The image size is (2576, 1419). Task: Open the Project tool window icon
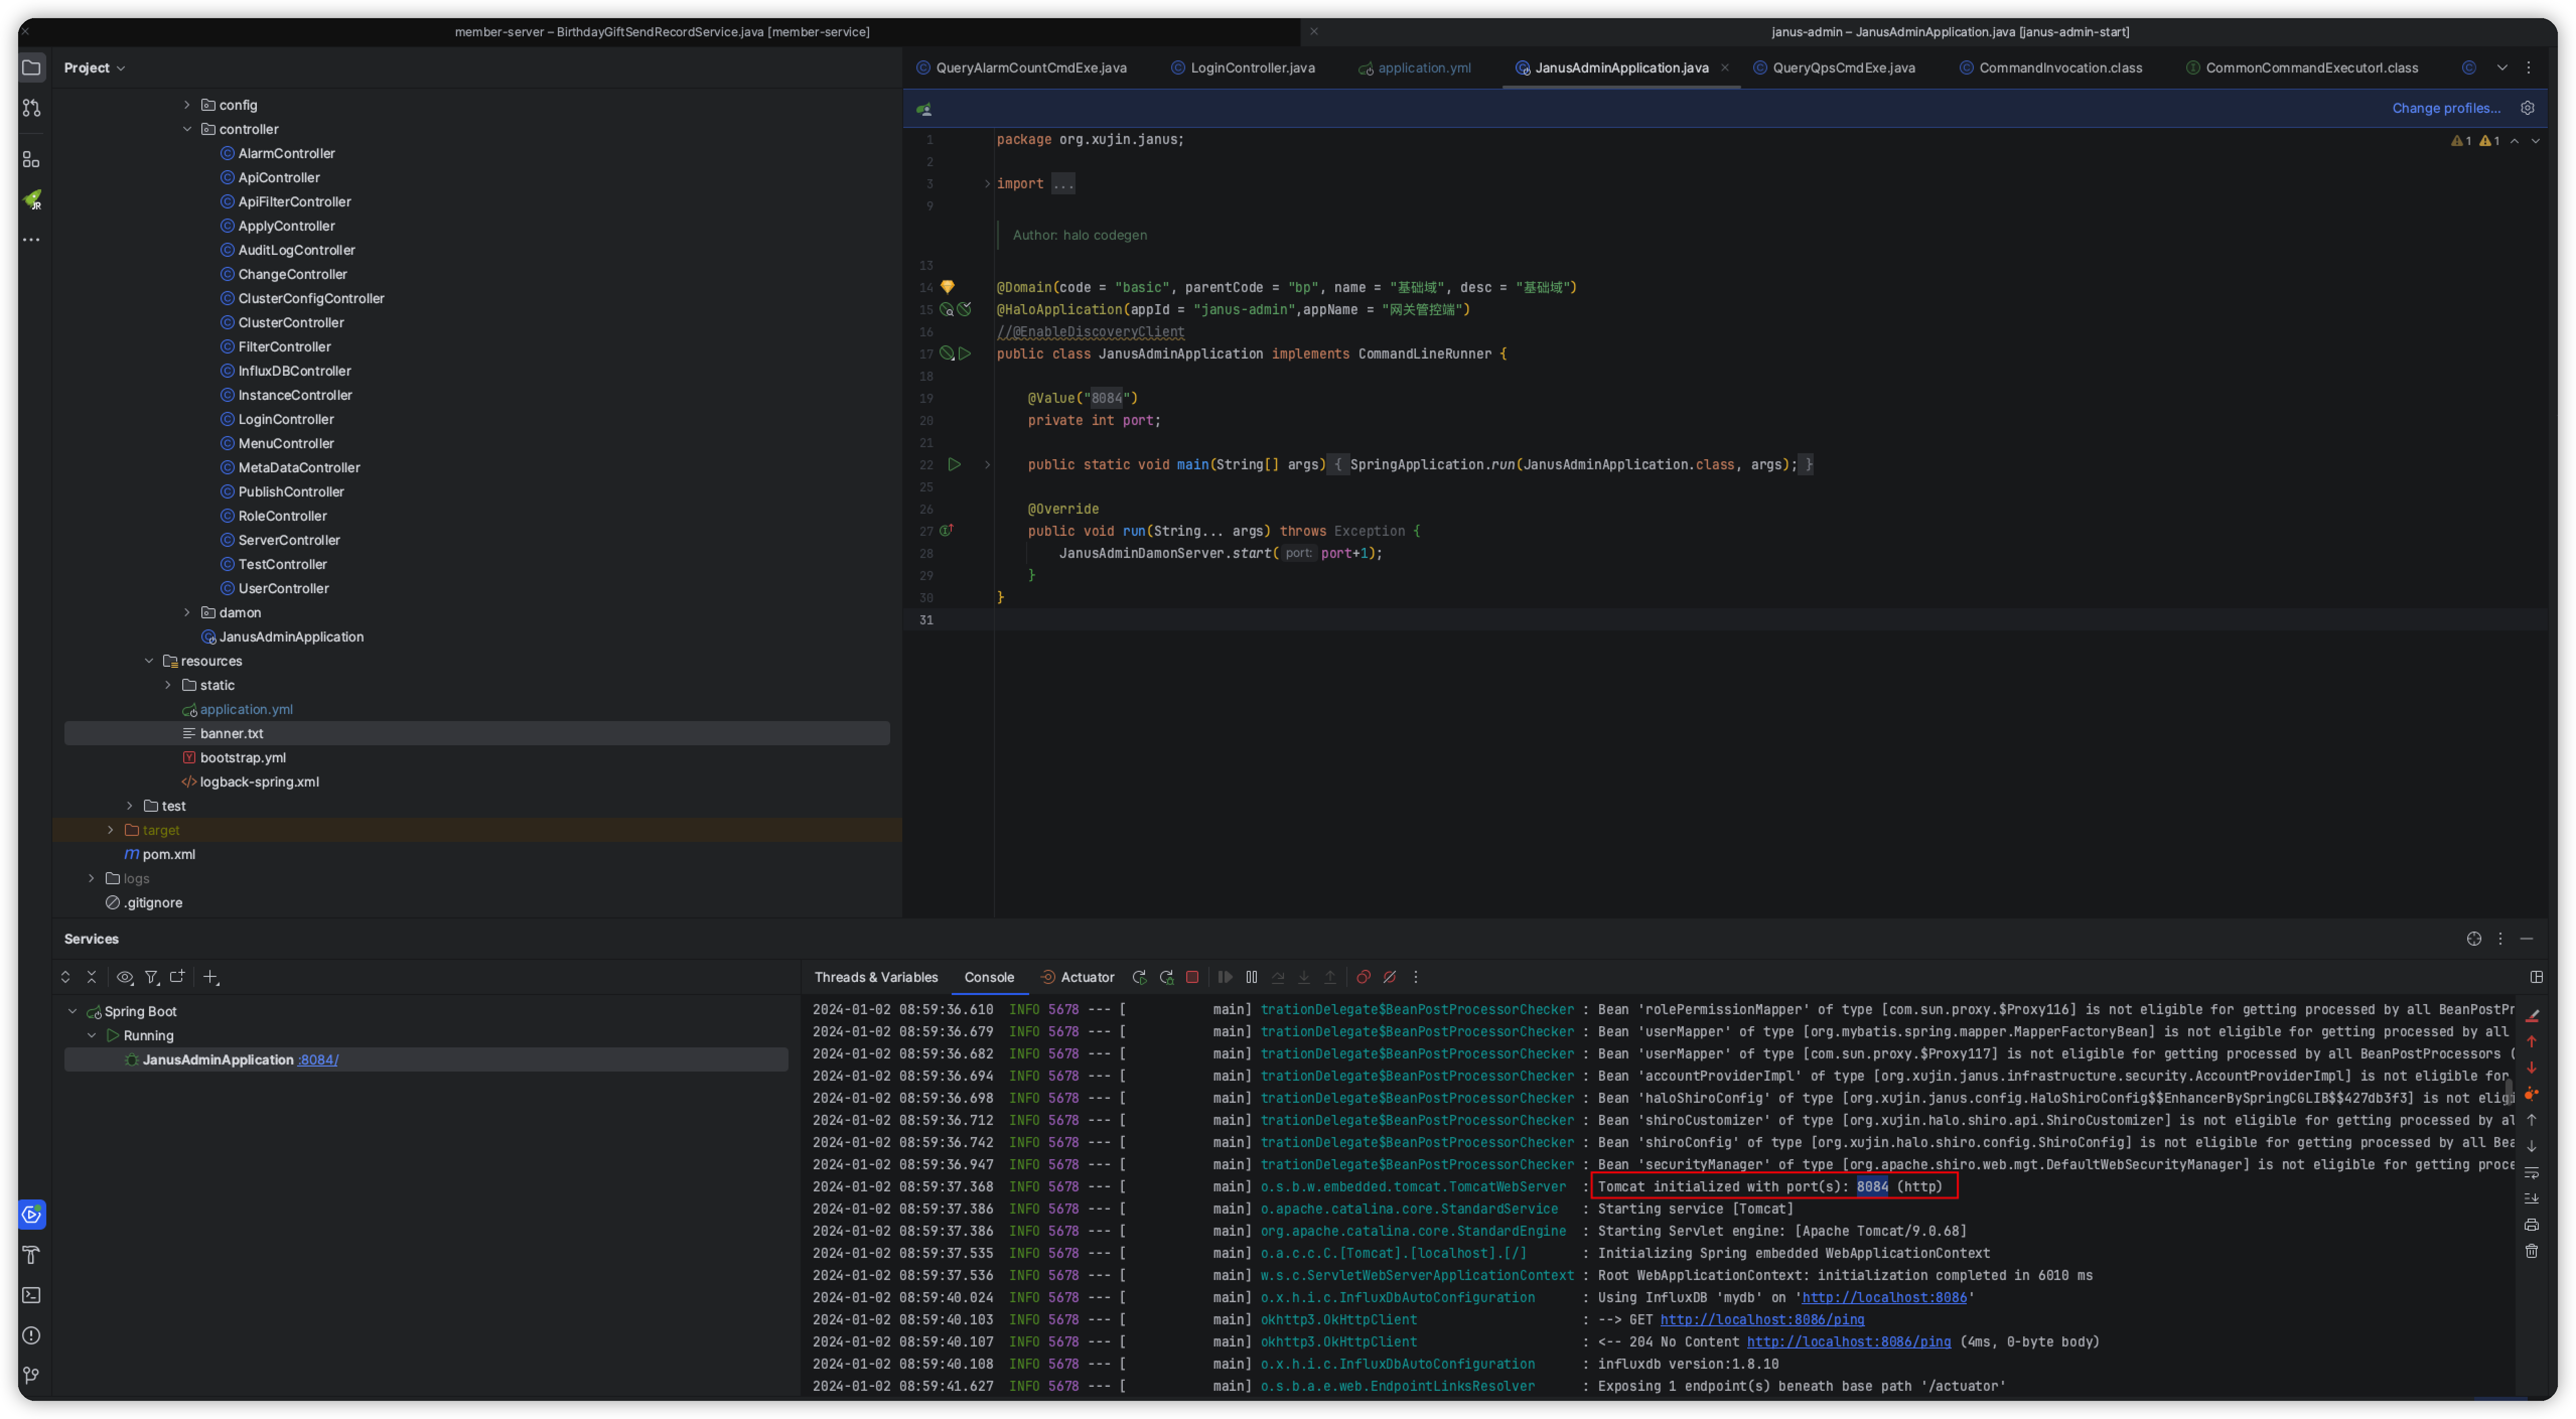tap(31, 68)
